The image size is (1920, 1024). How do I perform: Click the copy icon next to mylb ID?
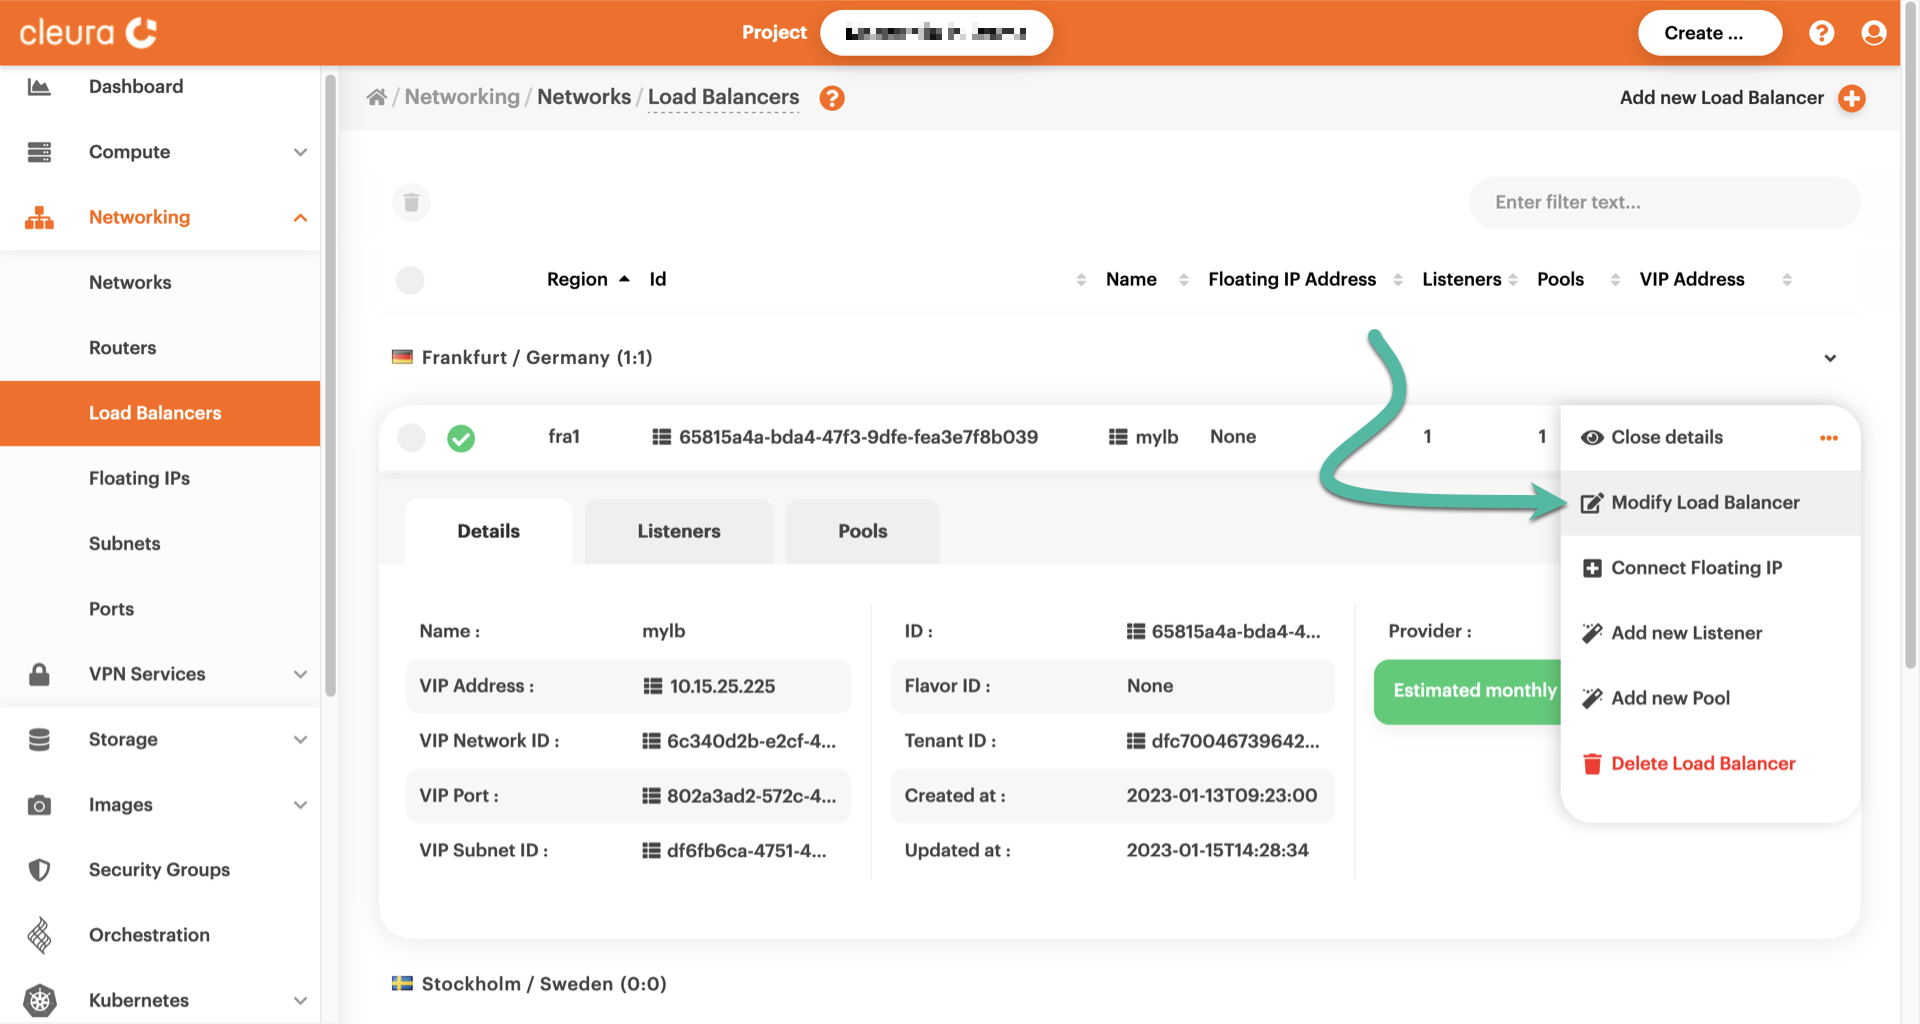661,437
